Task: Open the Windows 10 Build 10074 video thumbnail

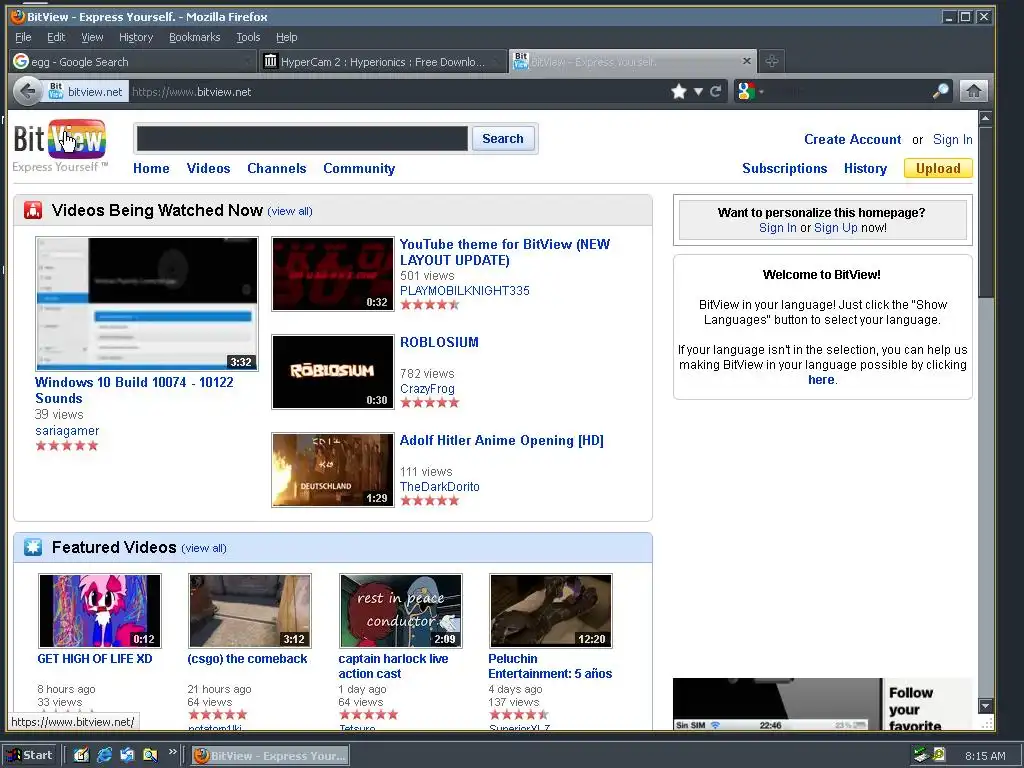Action: (x=147, y=304)
